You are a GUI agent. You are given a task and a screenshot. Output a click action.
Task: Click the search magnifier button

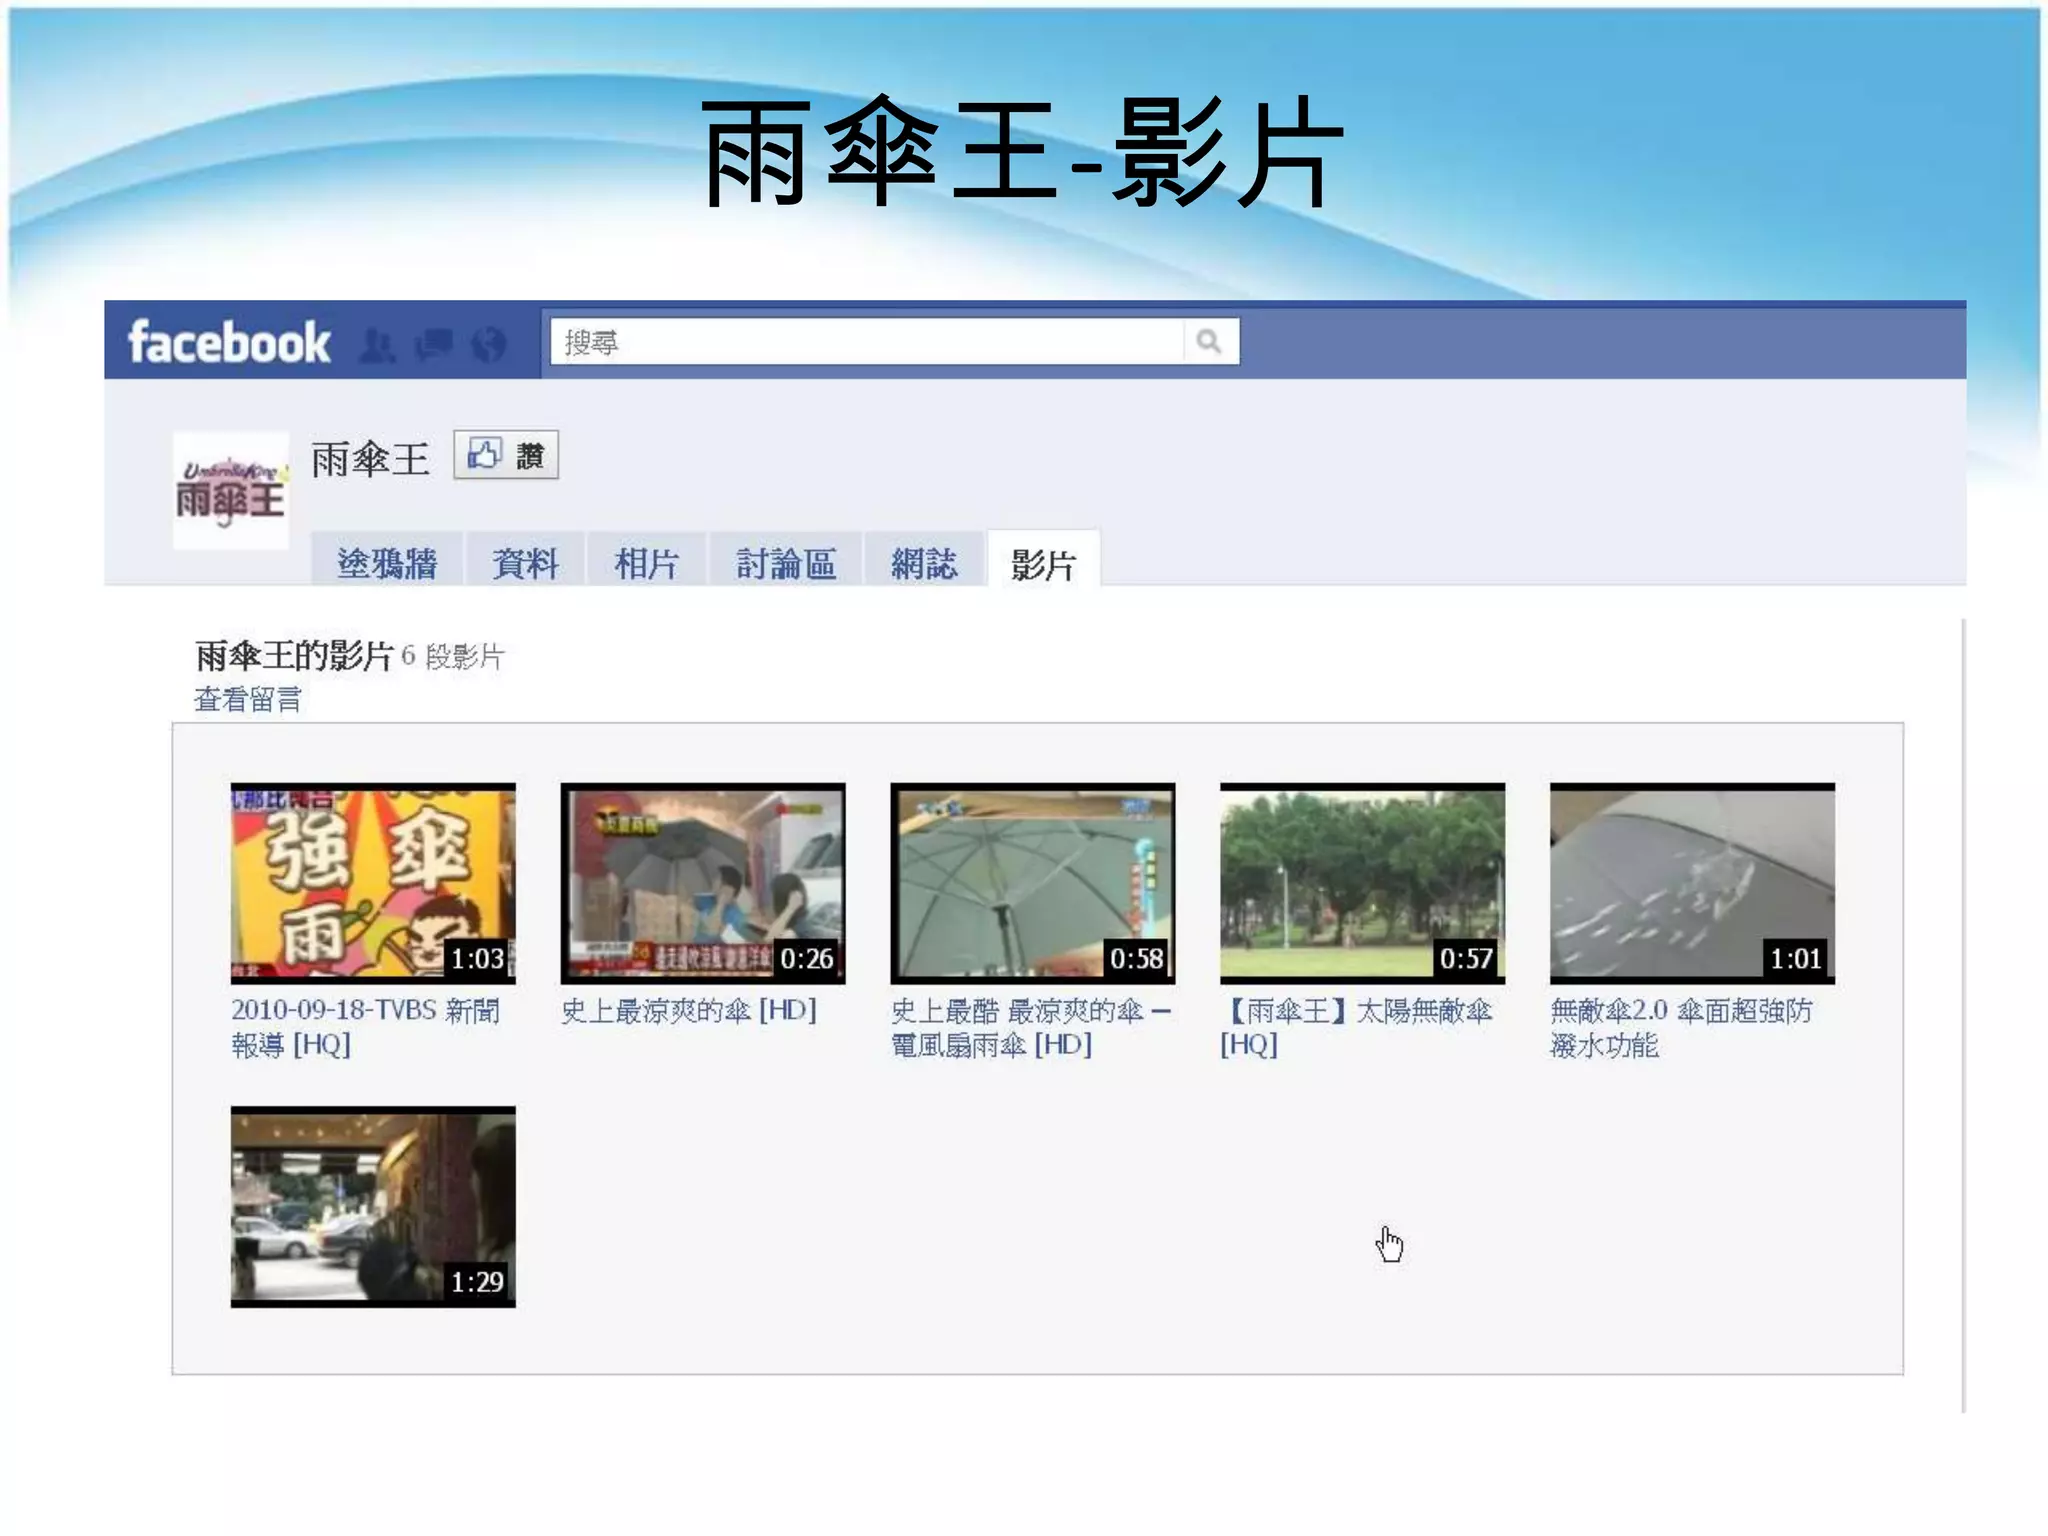(x=1209, y=342)
